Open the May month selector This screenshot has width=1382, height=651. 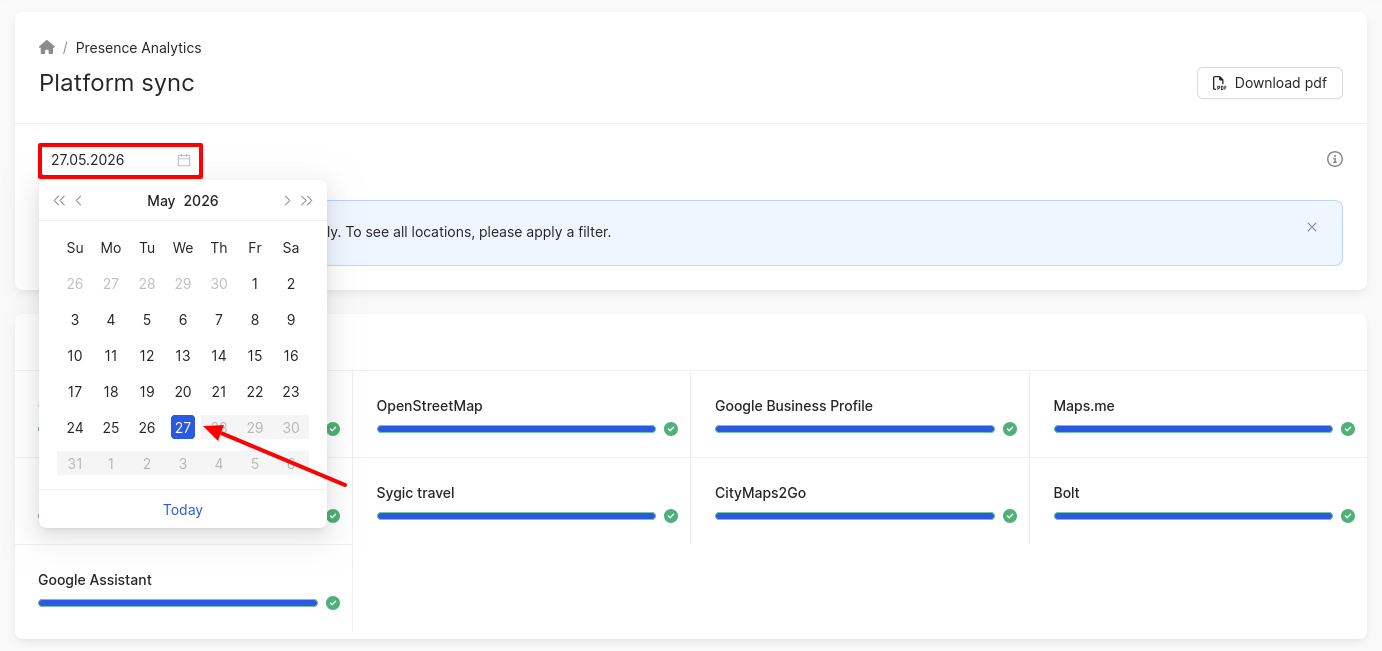pyautogui.click(x=161, y=201)
